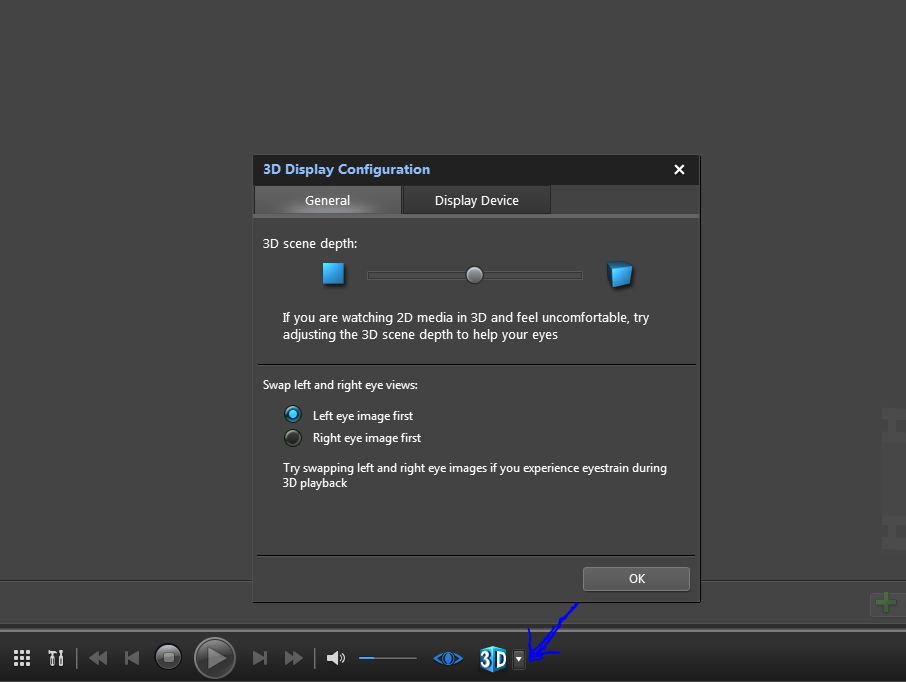Viewport: 906px width, 682px height.
Task: Toggle the TrueTheater eye icon
Action: pyautogui.click(x=448, y=658)
